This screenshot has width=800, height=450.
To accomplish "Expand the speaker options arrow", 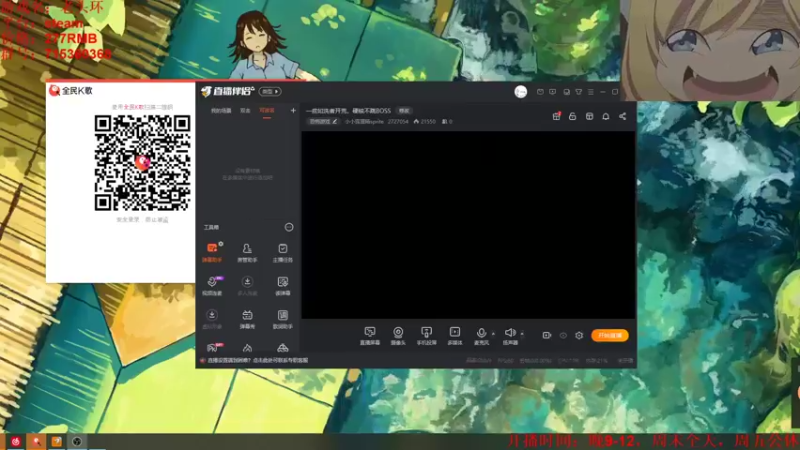I will coord(522,334).
